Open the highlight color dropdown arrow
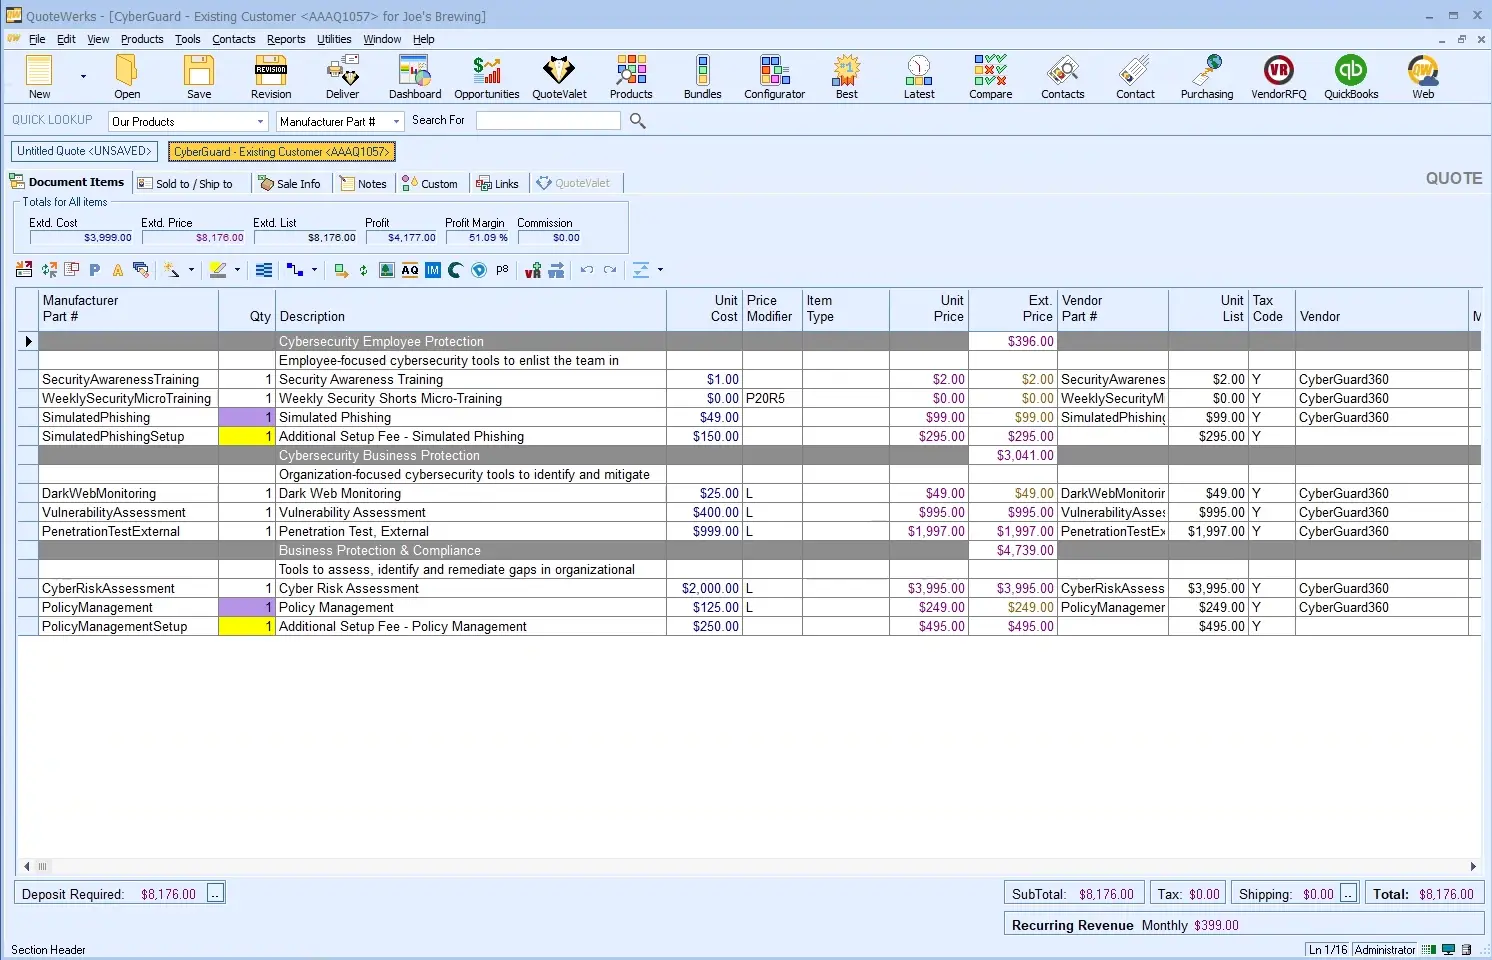1492x960 pixels. pyautogui.click(x=237, y=270)
